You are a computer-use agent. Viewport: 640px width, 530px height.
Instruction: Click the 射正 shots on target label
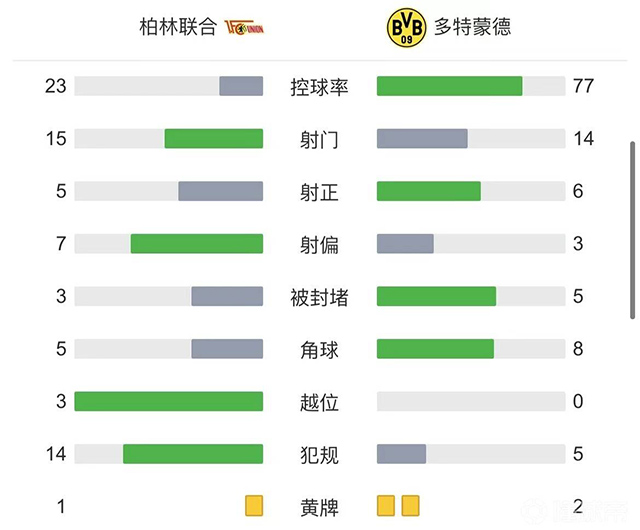click(x=319, y=192)
